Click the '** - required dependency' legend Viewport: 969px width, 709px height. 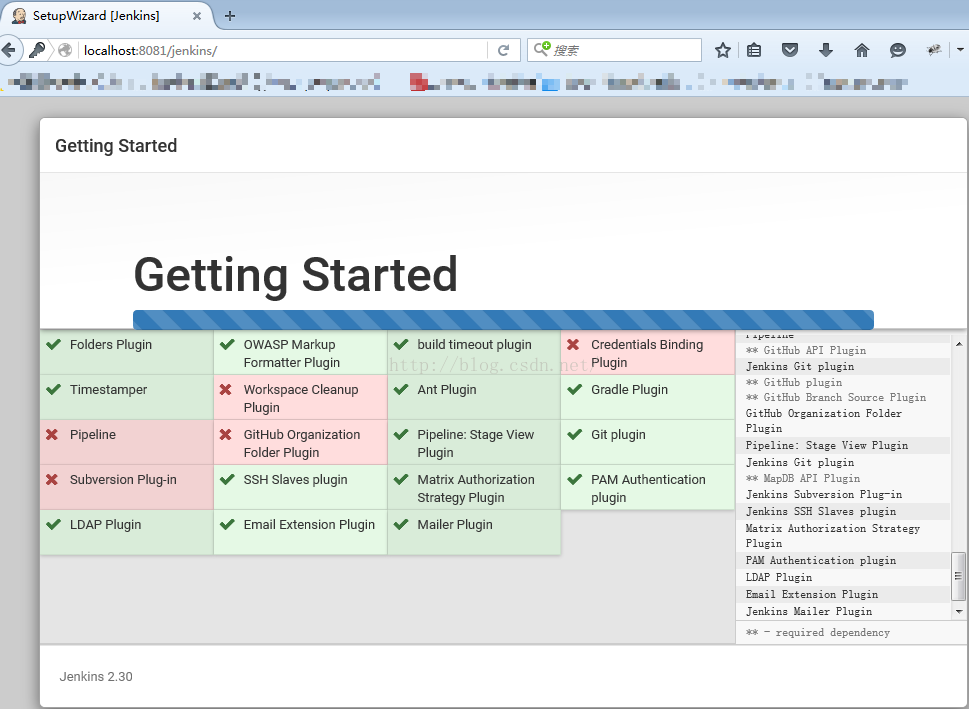818,632
